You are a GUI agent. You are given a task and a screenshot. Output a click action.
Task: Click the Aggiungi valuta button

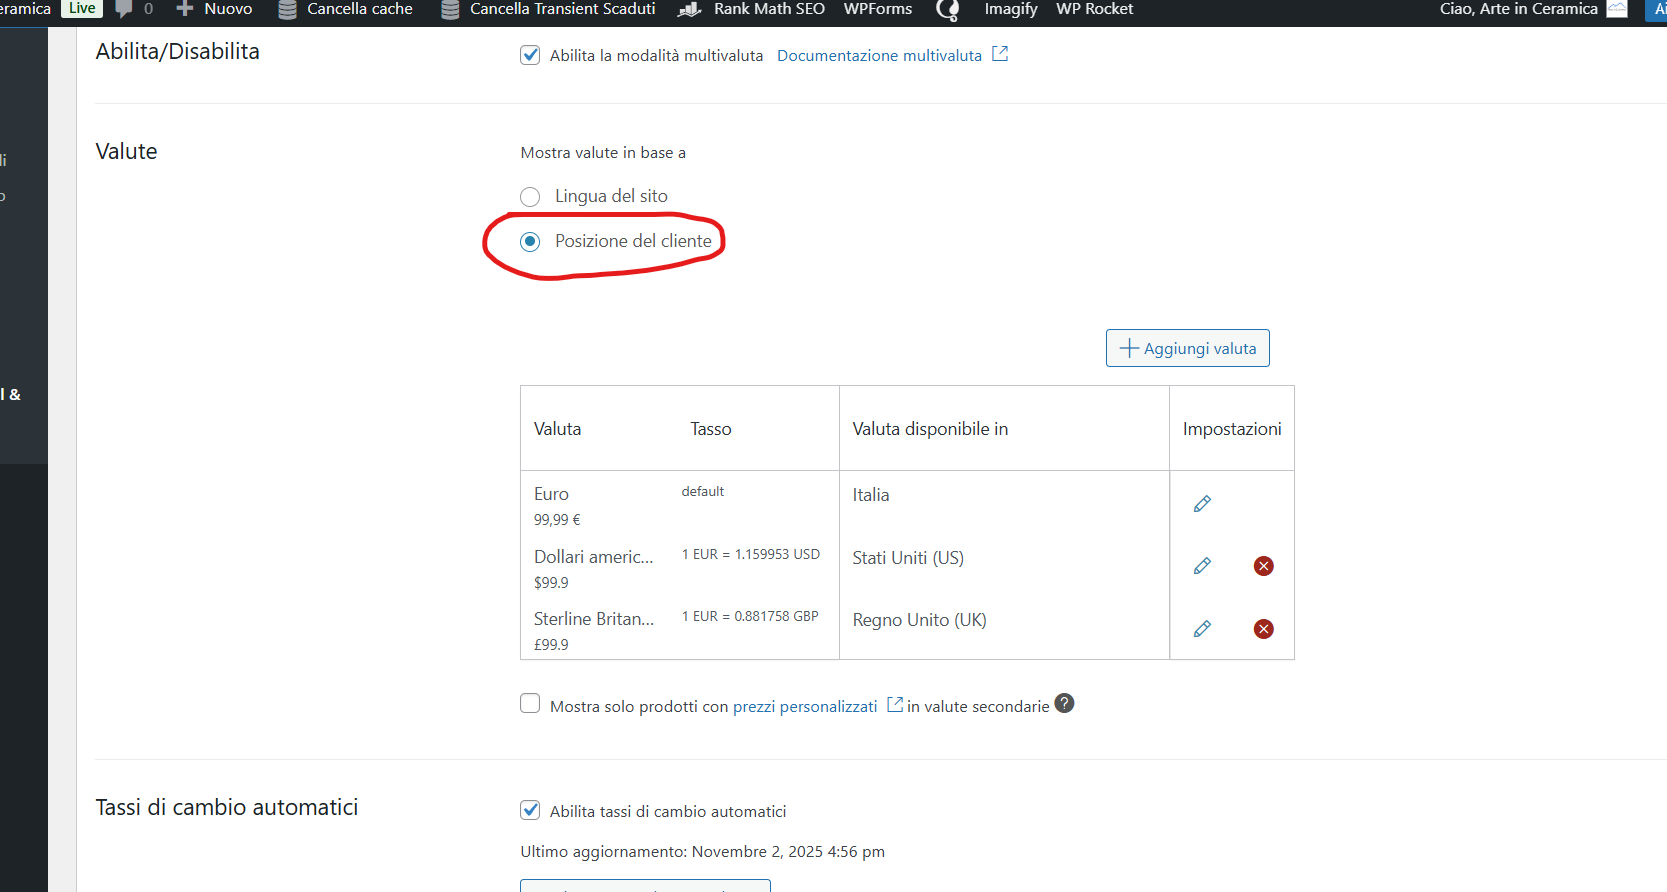[1188, 348]
